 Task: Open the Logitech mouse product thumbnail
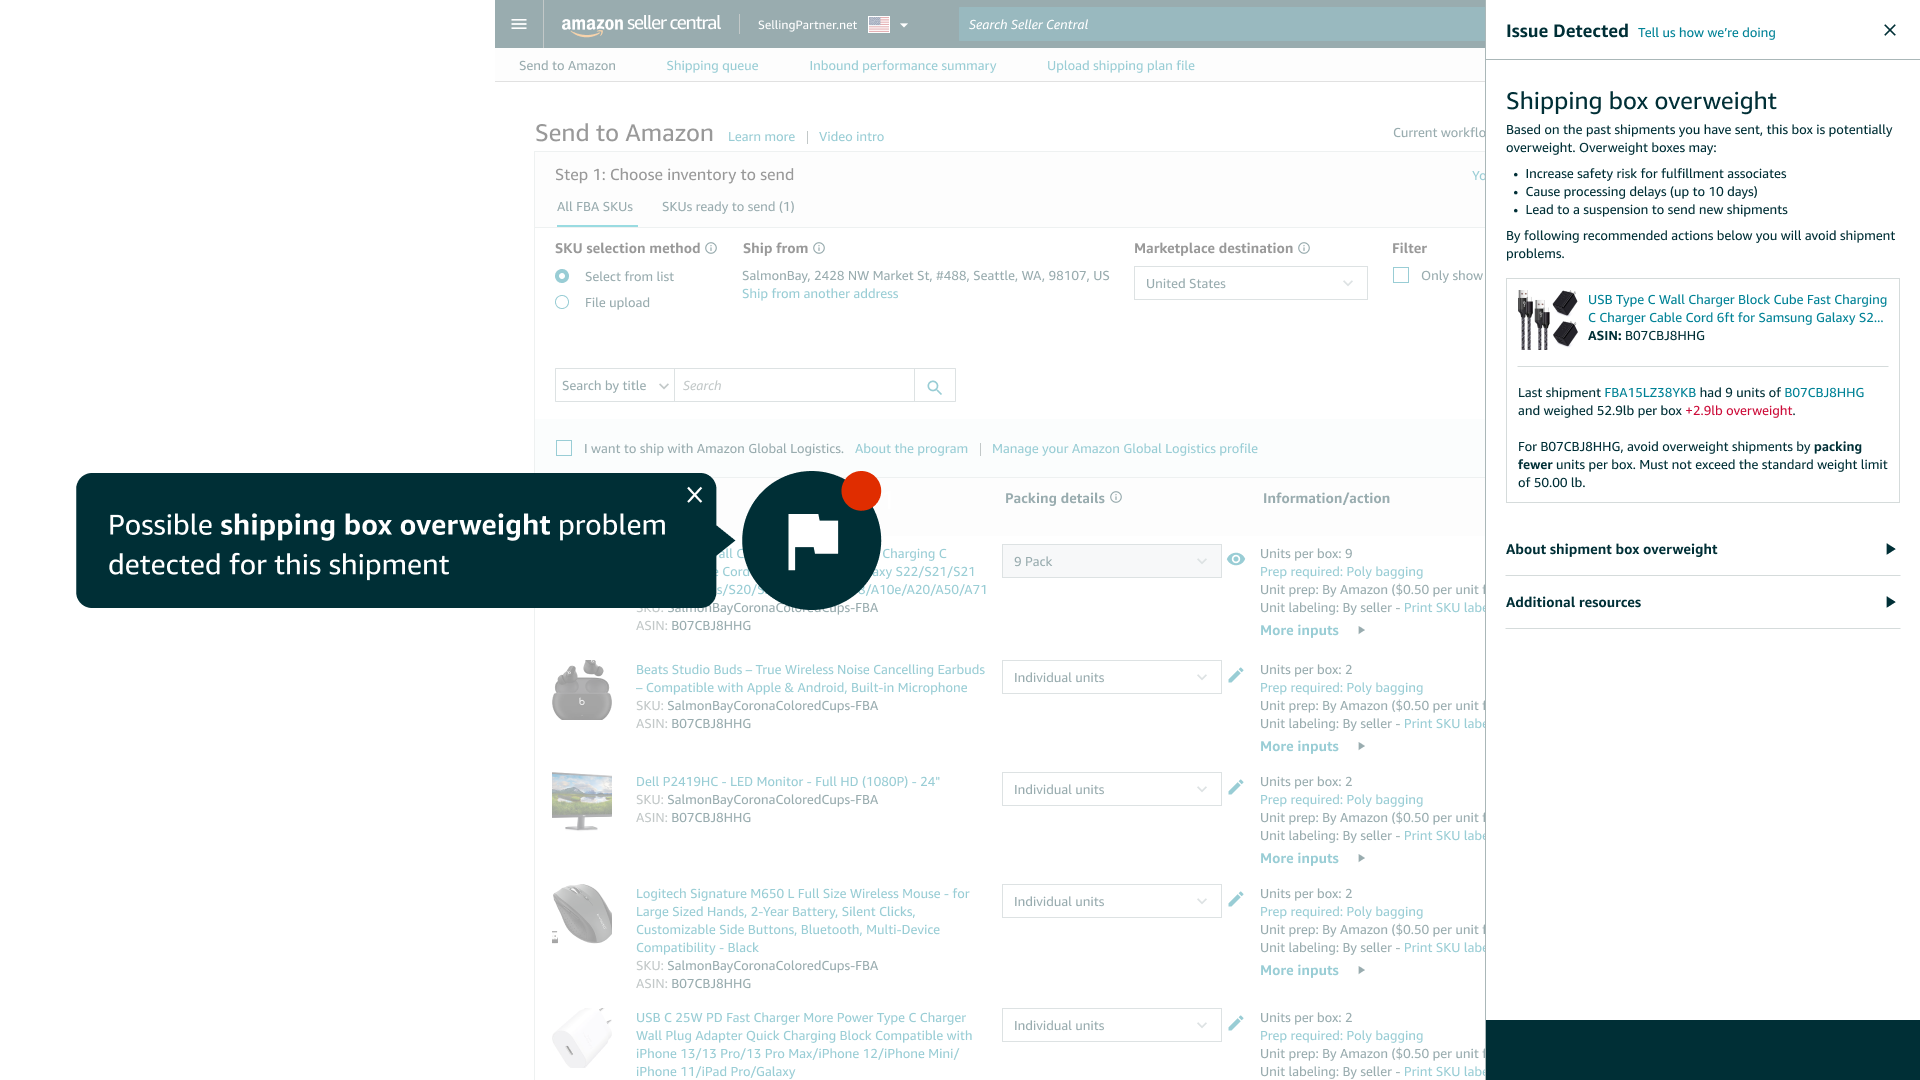(582, 913)
